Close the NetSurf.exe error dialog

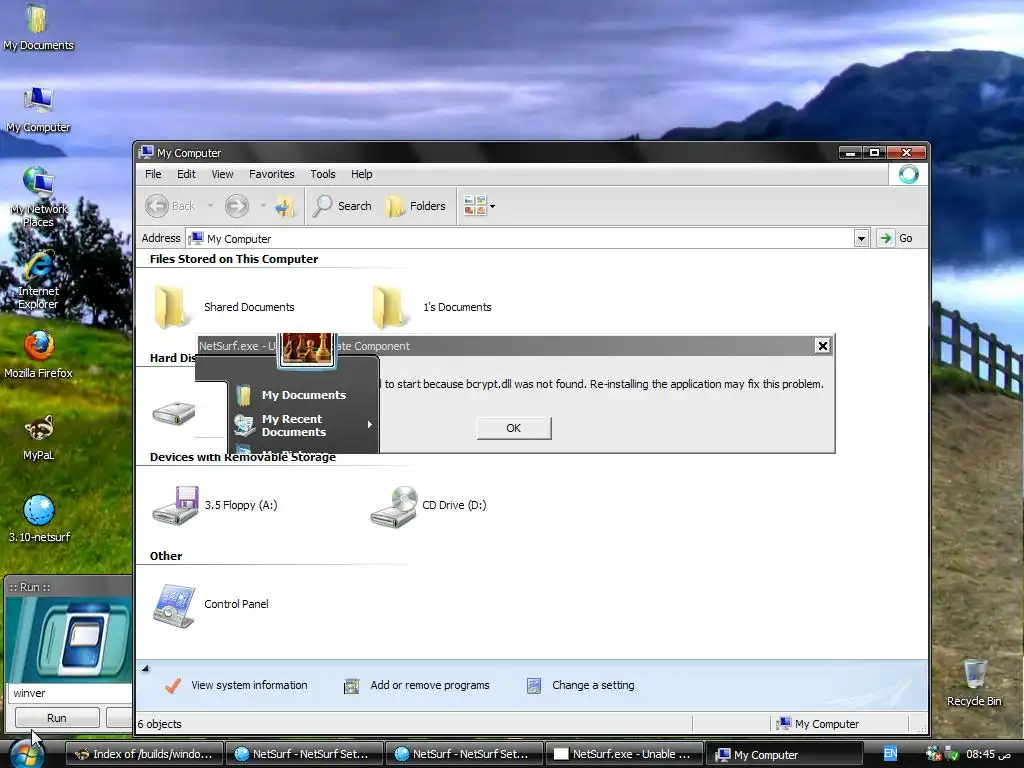[x=823, y=346]
